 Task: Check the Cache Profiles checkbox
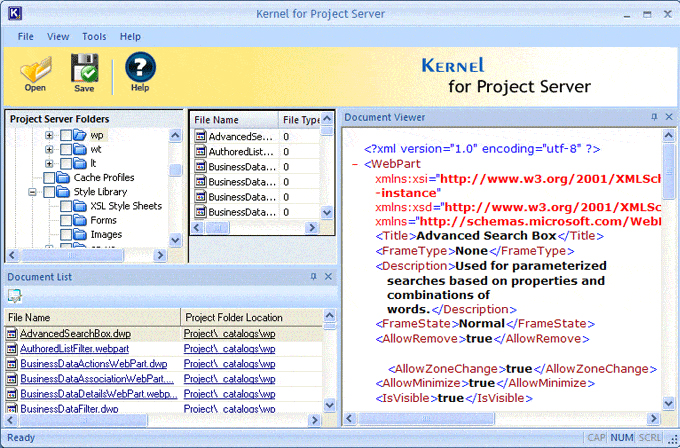tap(49, 178)
